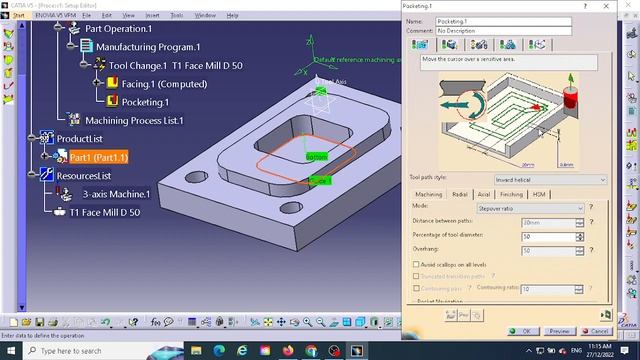Expand the Part1 (Part1.1) node
Viewport: 640px width, 360px height.
[44, 156]
